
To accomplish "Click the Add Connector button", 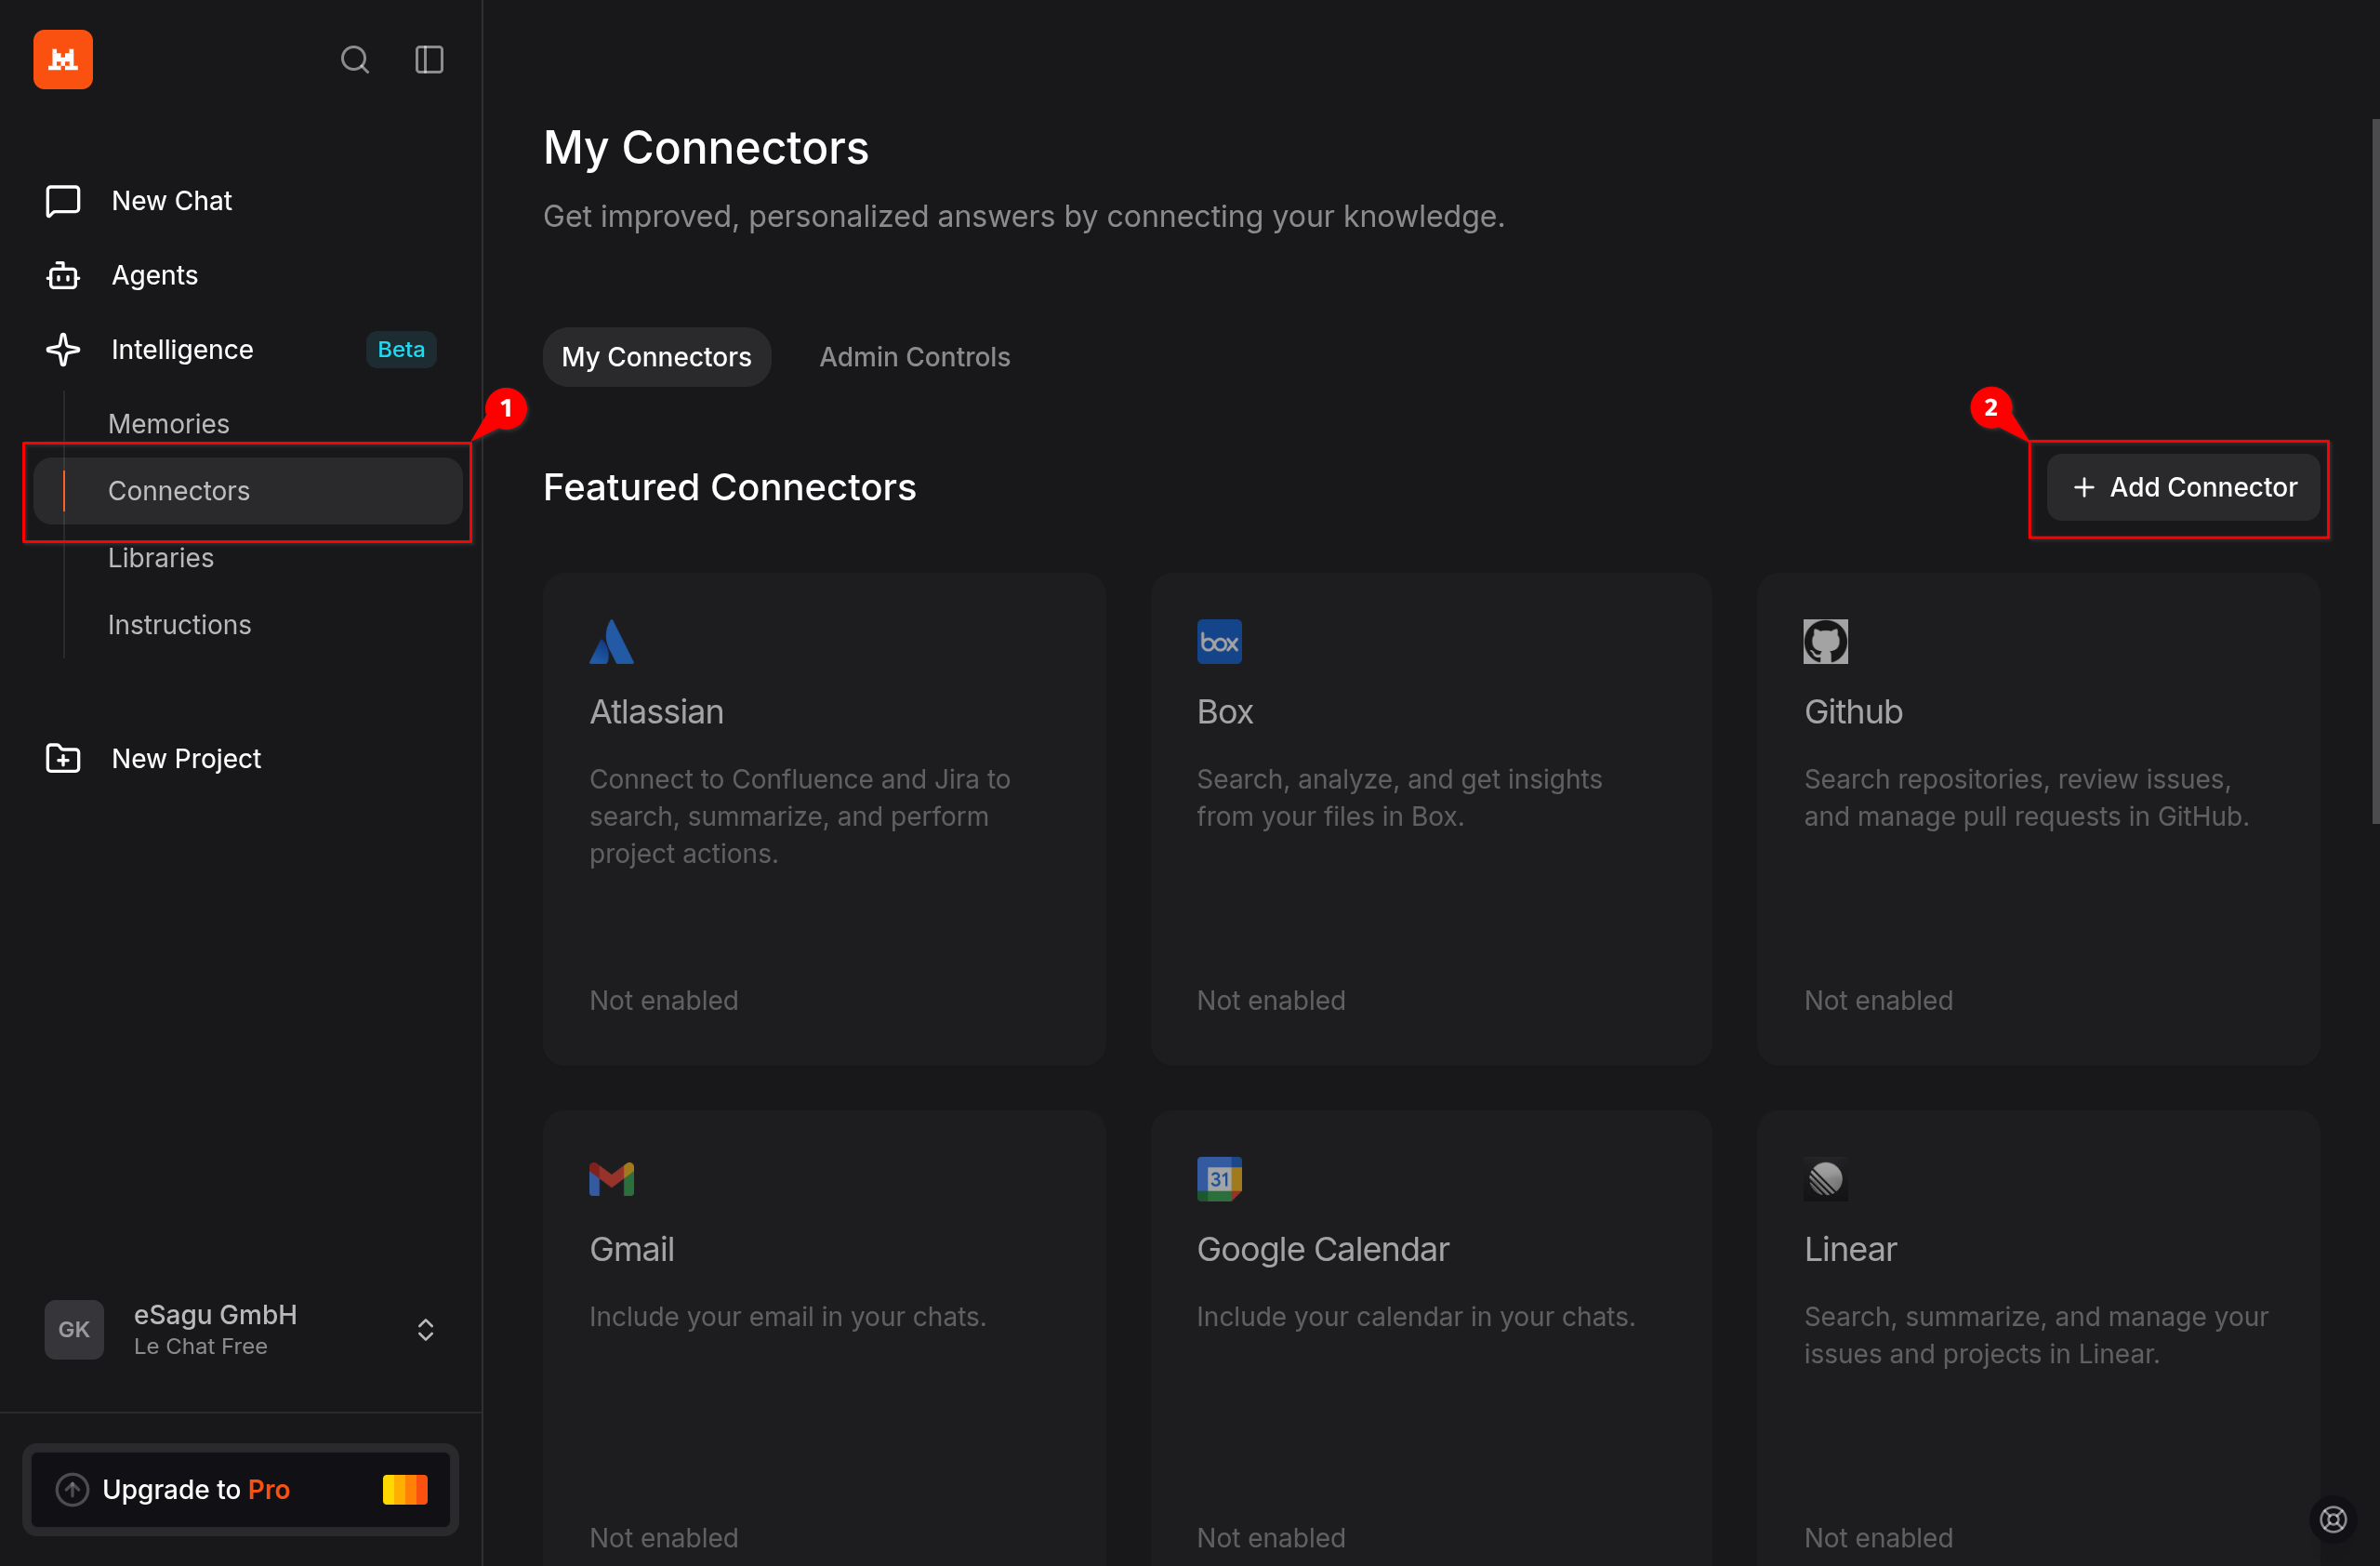I will click(x=2183, y=487).
